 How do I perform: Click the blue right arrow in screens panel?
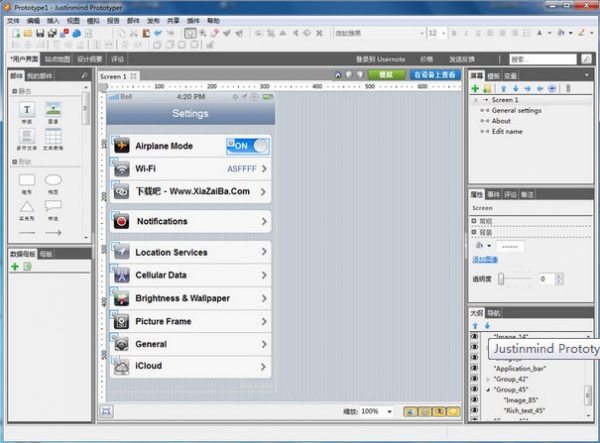coord(528,89)
